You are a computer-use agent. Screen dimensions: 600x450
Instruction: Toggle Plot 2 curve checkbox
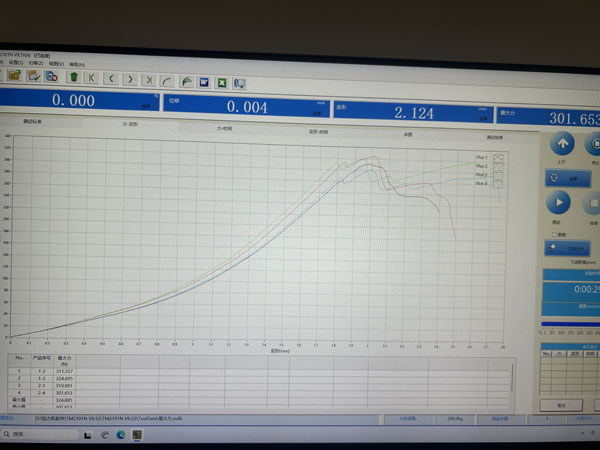[497, 166]
